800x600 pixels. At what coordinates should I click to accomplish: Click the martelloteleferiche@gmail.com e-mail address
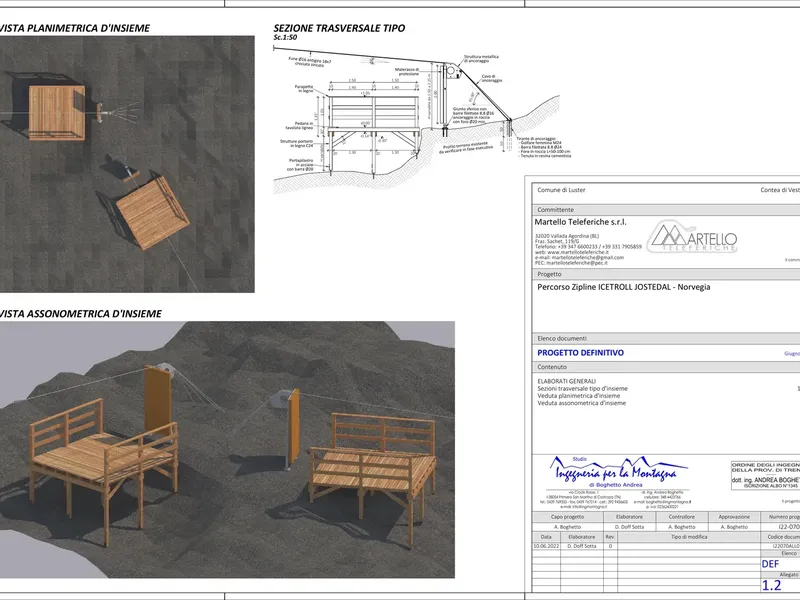[x=588, y=258]
